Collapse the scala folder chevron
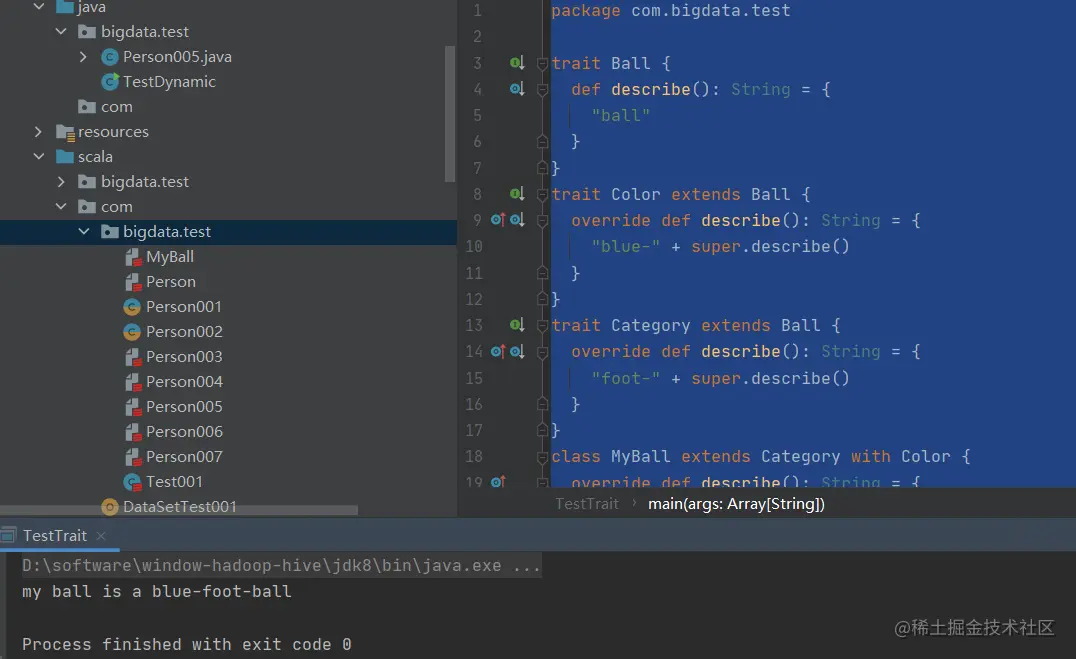This screenshot has width=1076, height=659. click(x=39, y=157)
